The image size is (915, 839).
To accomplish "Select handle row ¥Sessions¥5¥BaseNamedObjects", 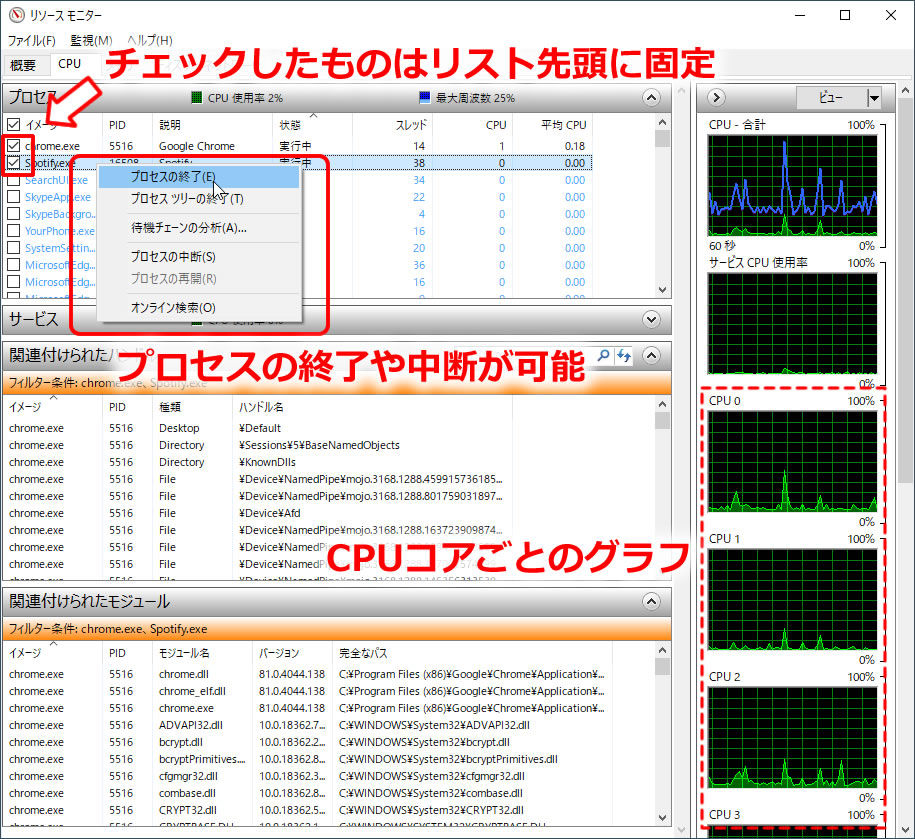I will pos(319,445).
